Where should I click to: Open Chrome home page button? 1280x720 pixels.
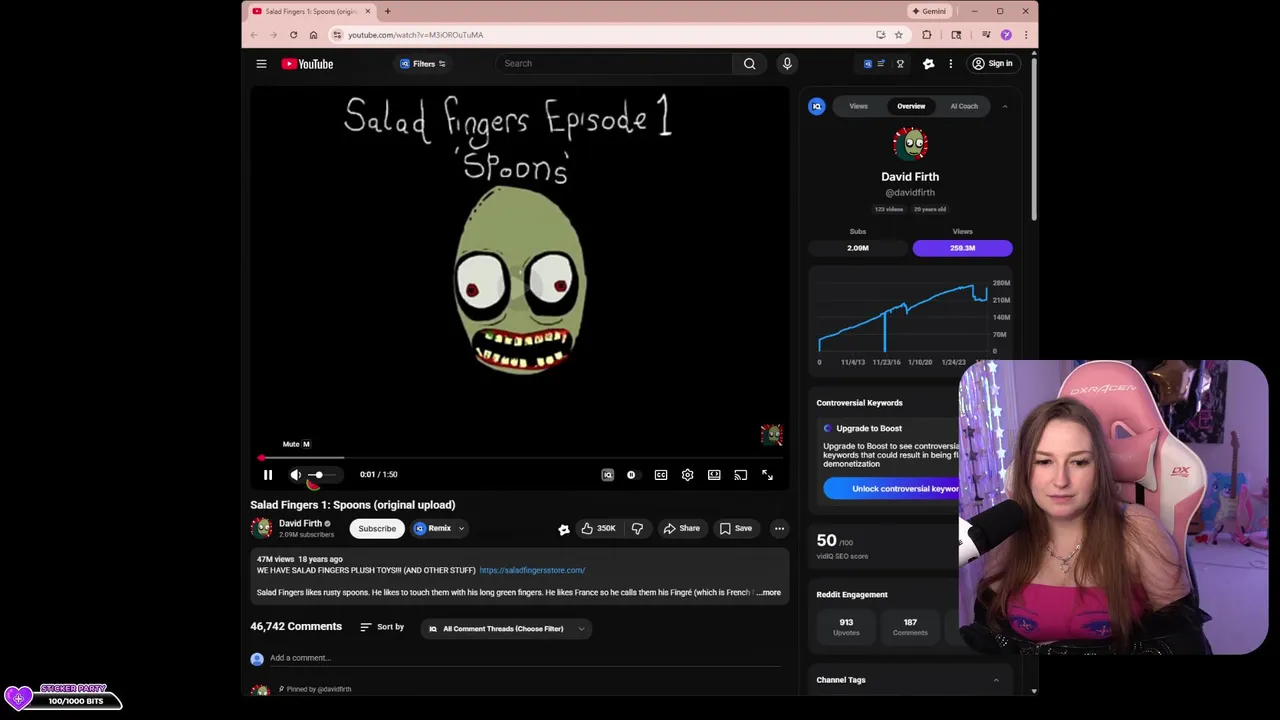313,35
